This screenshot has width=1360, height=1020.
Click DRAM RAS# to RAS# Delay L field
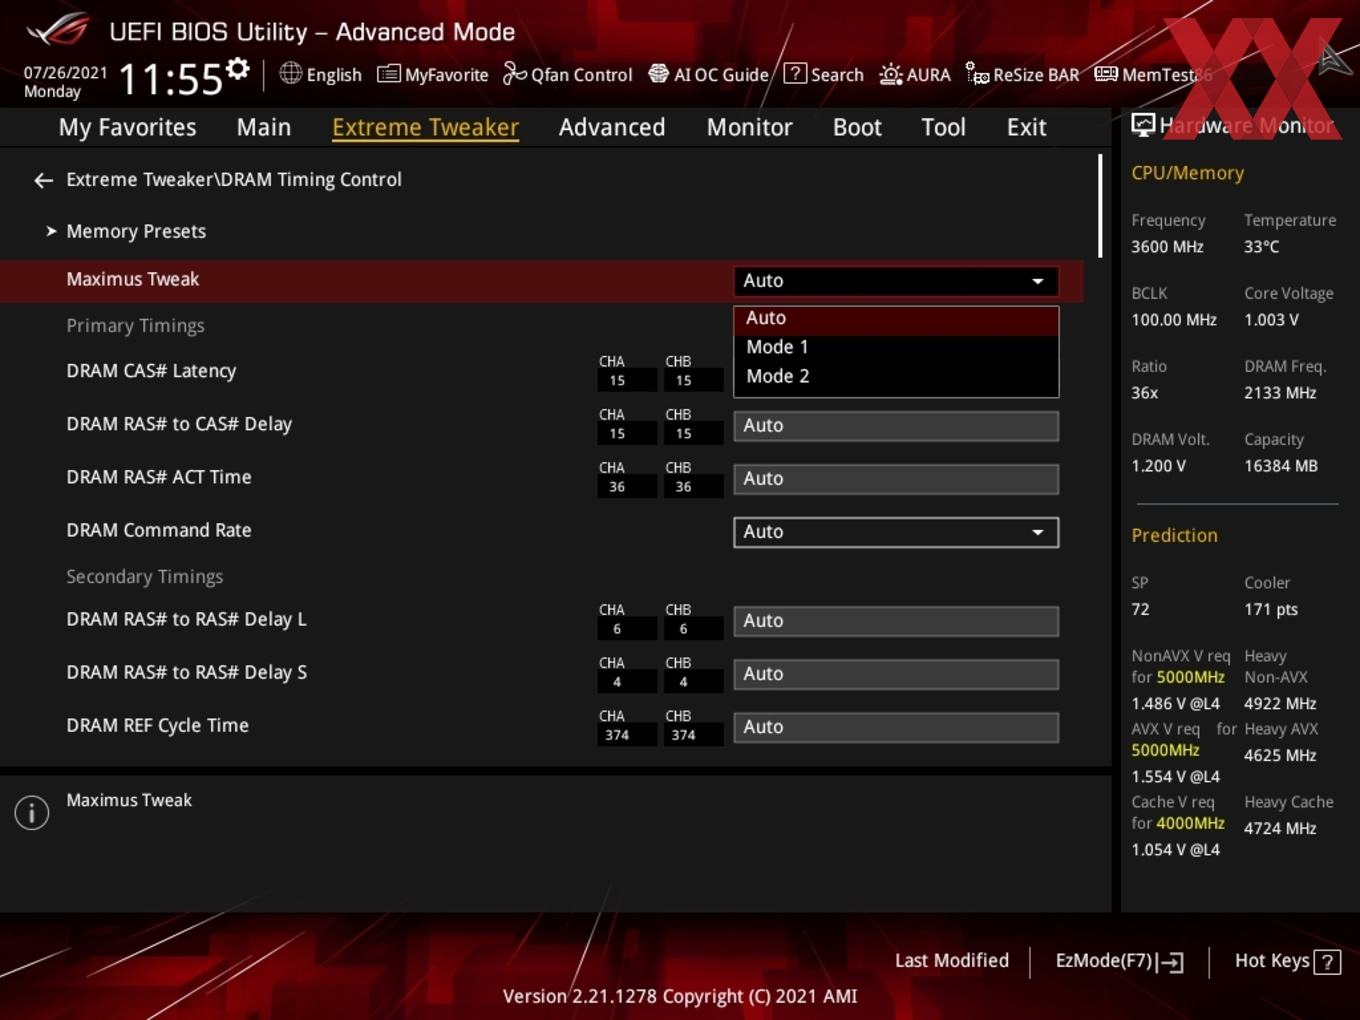point(896,621)
